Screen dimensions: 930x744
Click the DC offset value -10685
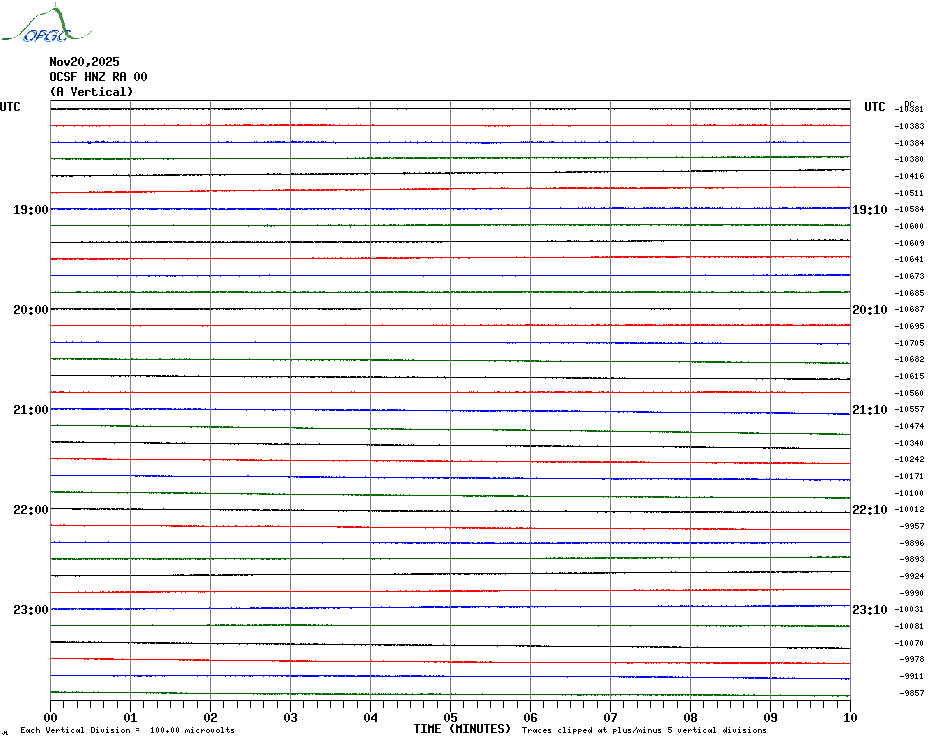(x=909, y=293)
